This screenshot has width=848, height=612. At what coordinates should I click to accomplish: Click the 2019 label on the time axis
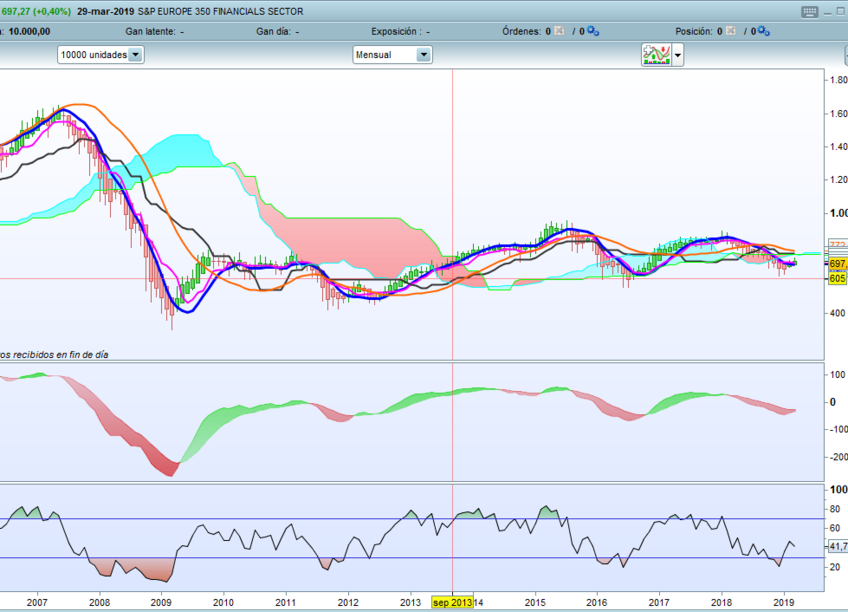(784, 602)
